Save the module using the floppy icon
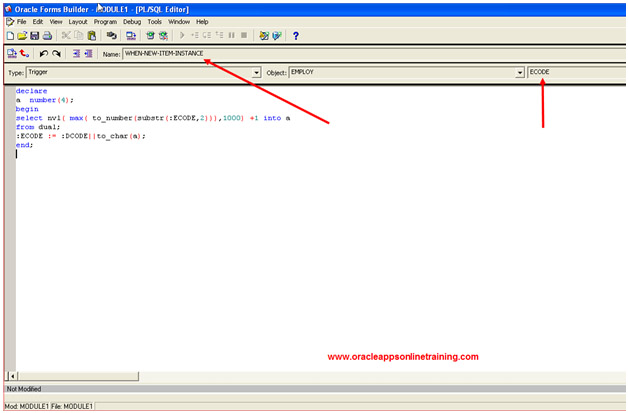The width and height of the screenshot is (628, 413). pos(33,35)
